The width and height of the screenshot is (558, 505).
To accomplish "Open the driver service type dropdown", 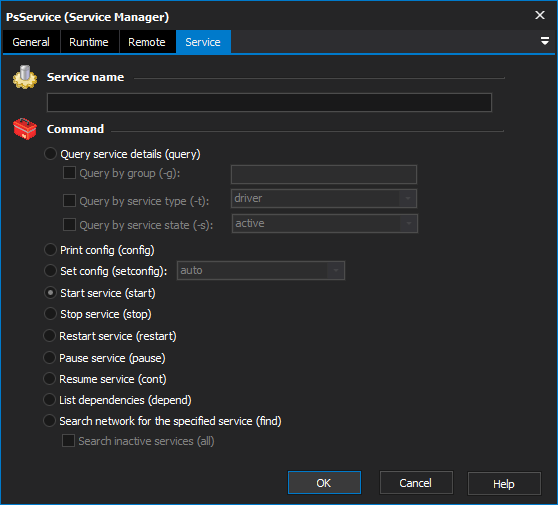I will [324, 199].
